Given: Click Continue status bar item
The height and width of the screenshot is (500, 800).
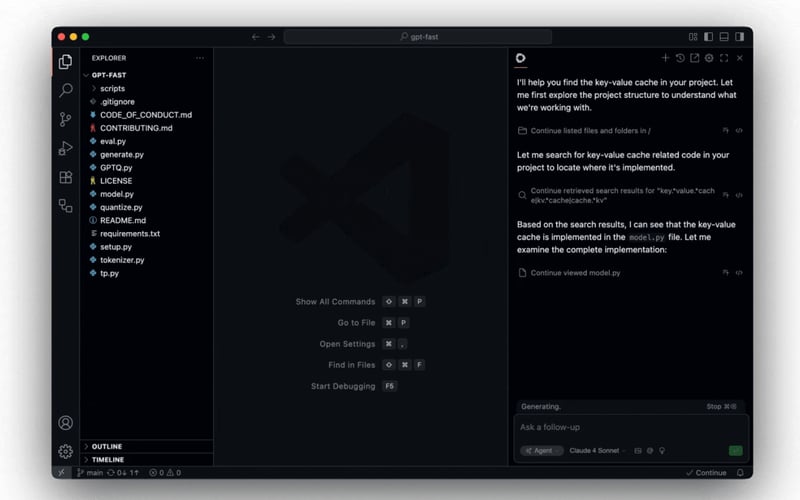Looking at the screenshot, I should pos(706,473).
